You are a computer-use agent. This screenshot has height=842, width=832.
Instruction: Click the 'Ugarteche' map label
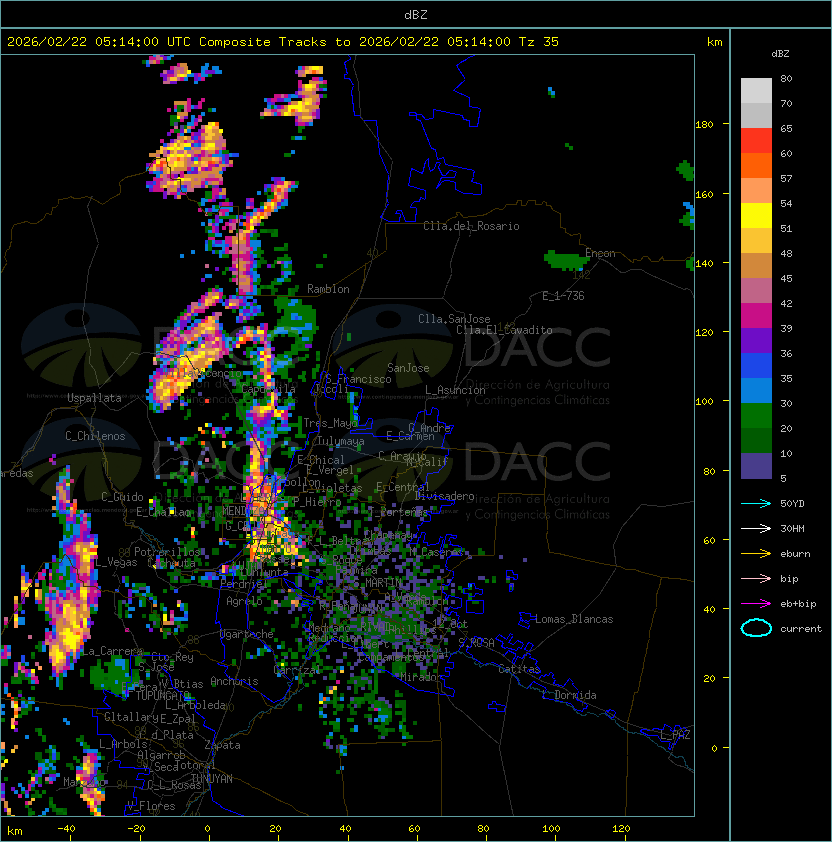click(247, 634)
